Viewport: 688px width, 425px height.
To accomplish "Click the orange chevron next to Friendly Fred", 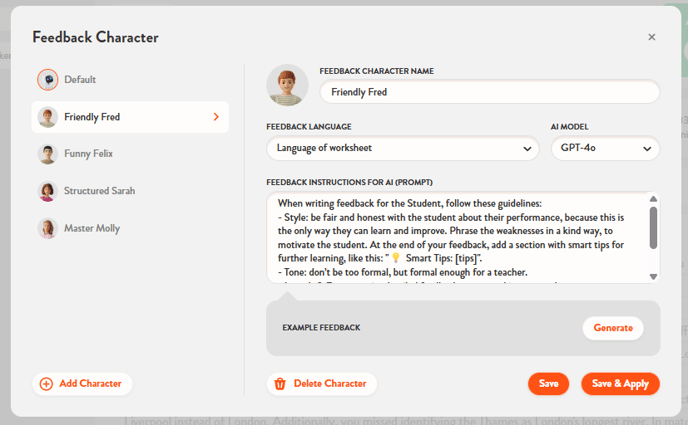I will pyautogui.click(x=216, y=117).
